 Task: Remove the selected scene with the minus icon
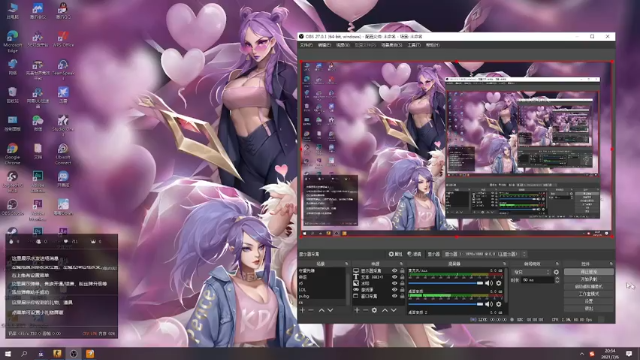tap(311, 310)
